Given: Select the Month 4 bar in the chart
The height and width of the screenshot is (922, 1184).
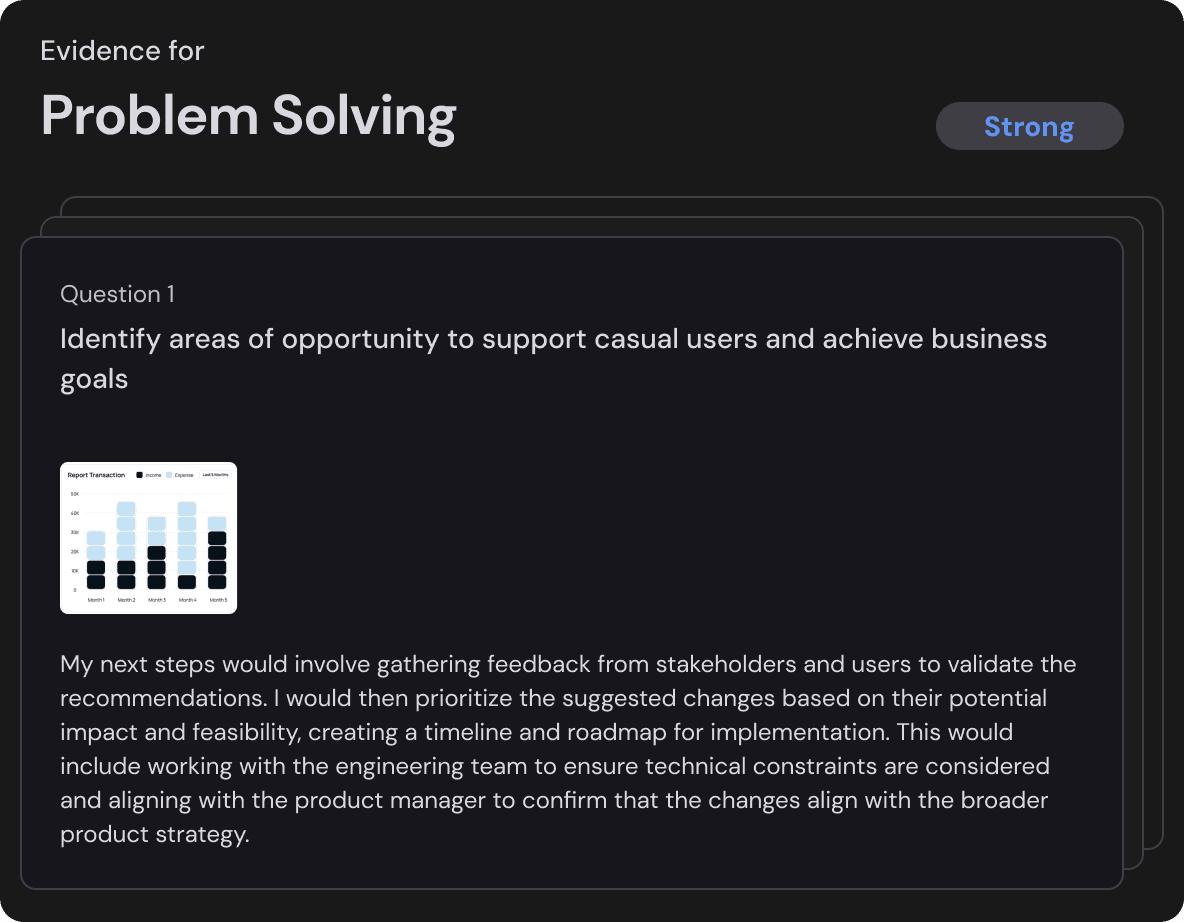Looking at the screenshot, I should (x=187, y=545).
